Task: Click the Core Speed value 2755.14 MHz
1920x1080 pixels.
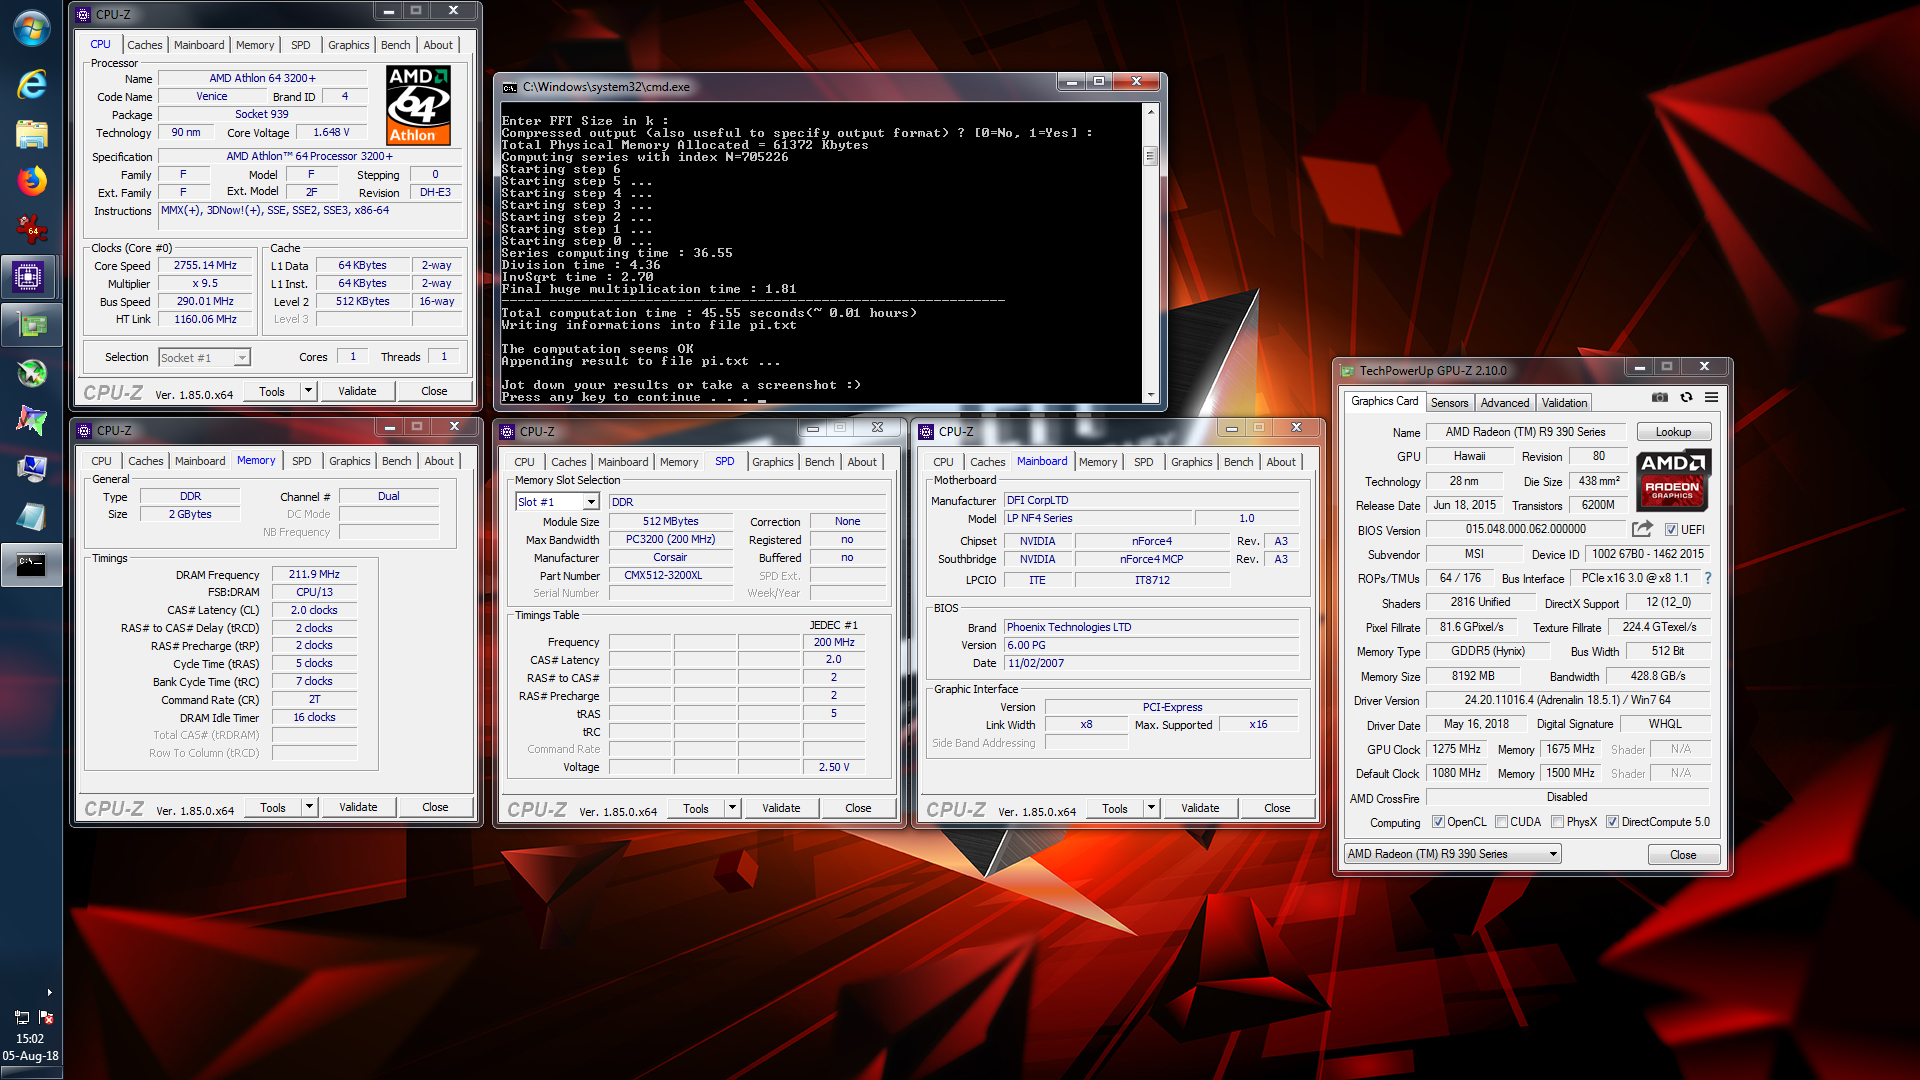Action: tap(205, 266)
